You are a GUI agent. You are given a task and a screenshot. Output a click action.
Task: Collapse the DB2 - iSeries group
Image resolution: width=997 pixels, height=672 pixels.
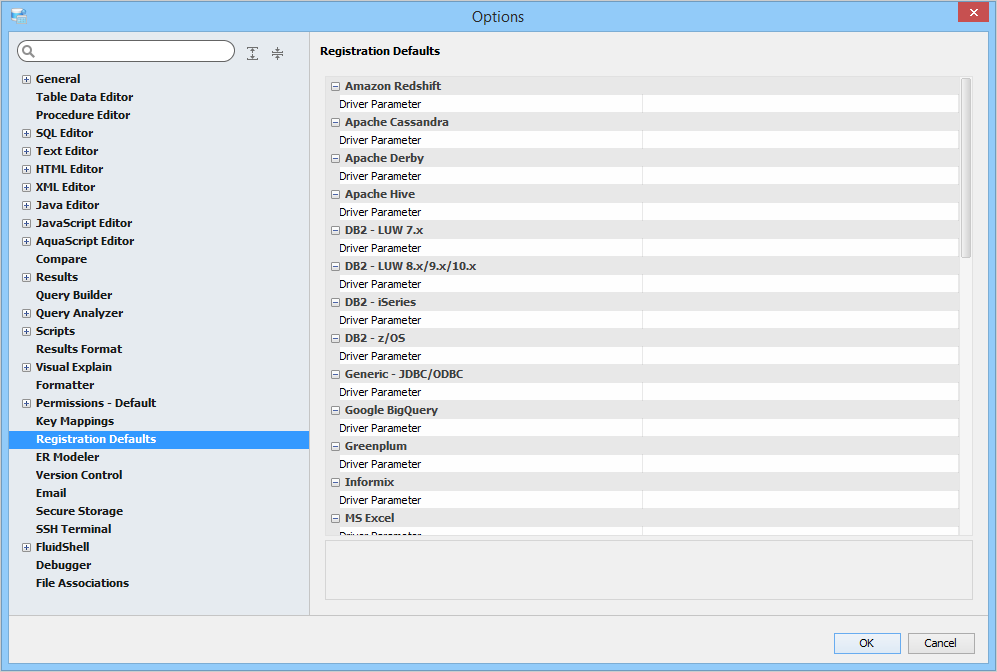(x=335, y=303)
